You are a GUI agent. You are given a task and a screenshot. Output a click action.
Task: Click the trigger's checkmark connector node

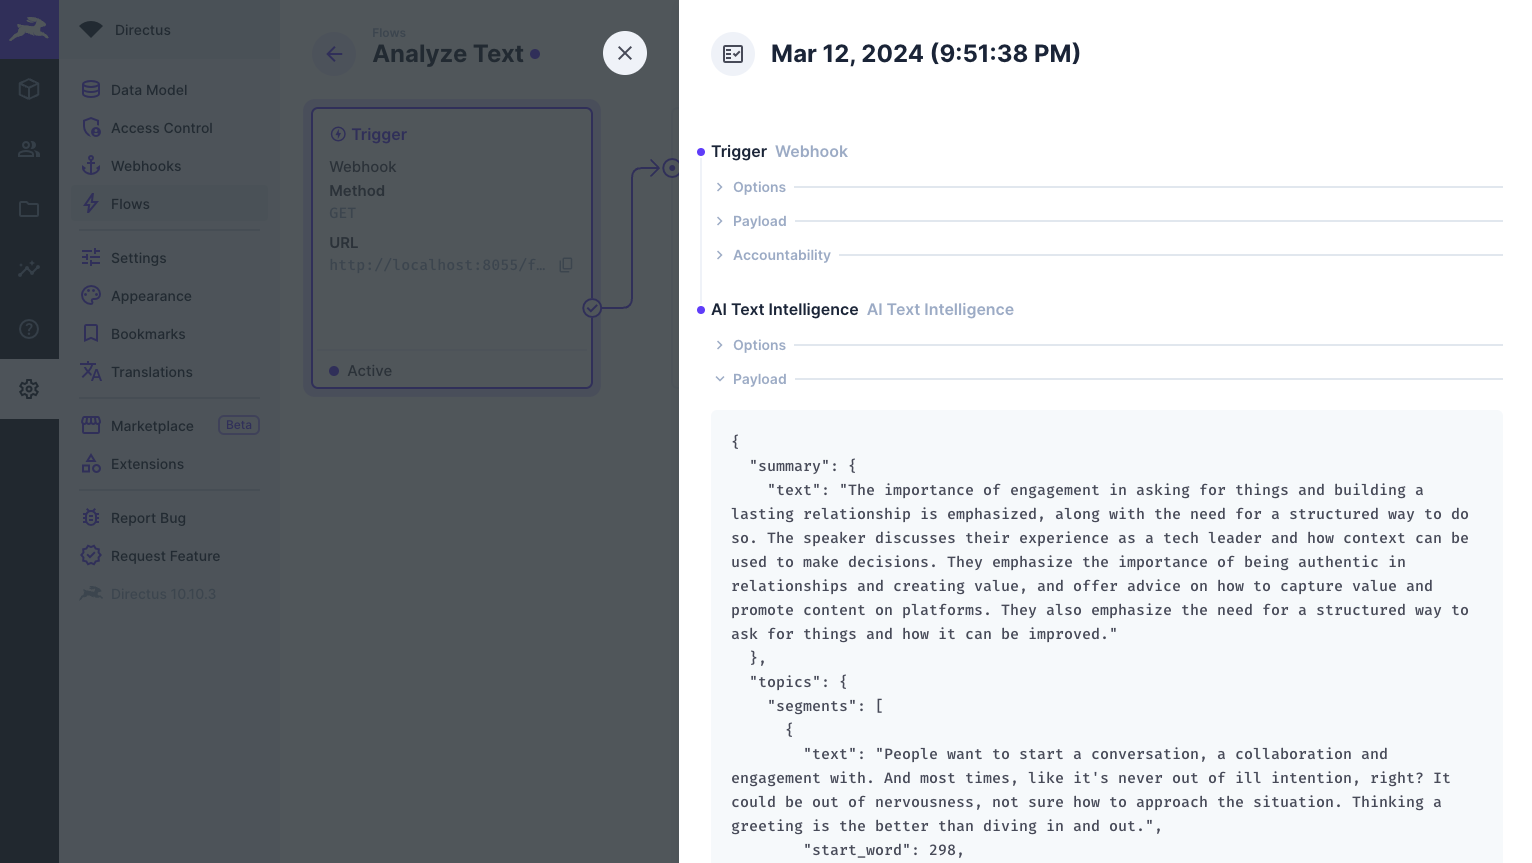pyautogui.click(x=592, y=308)
